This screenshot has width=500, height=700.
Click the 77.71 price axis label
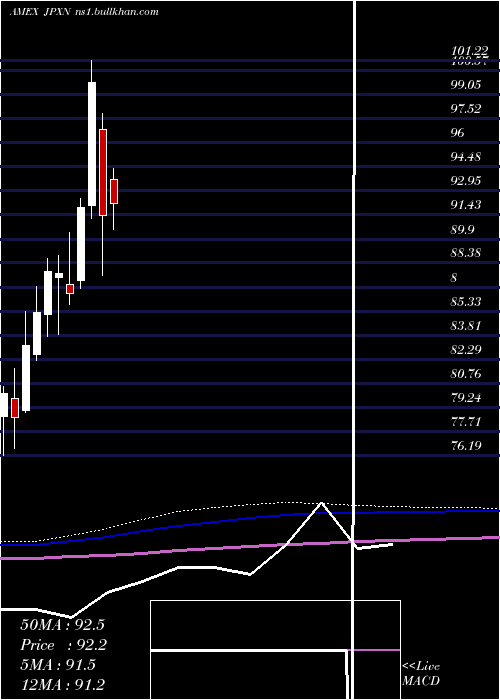point(466,422)
